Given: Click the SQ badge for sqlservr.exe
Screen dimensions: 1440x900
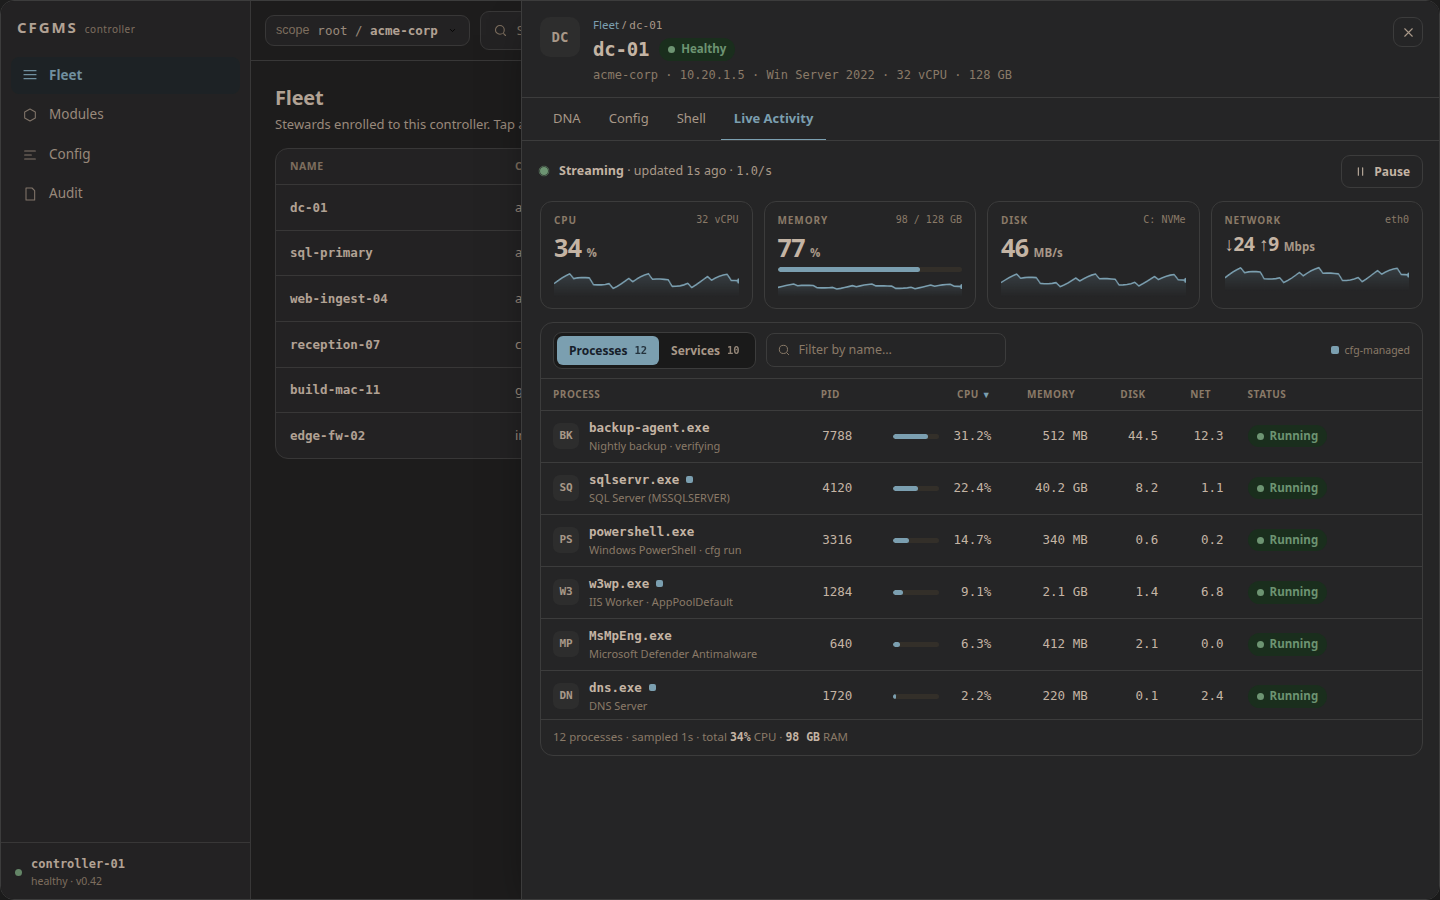Looking at the screenshot, I should click(x=566, y=487).
